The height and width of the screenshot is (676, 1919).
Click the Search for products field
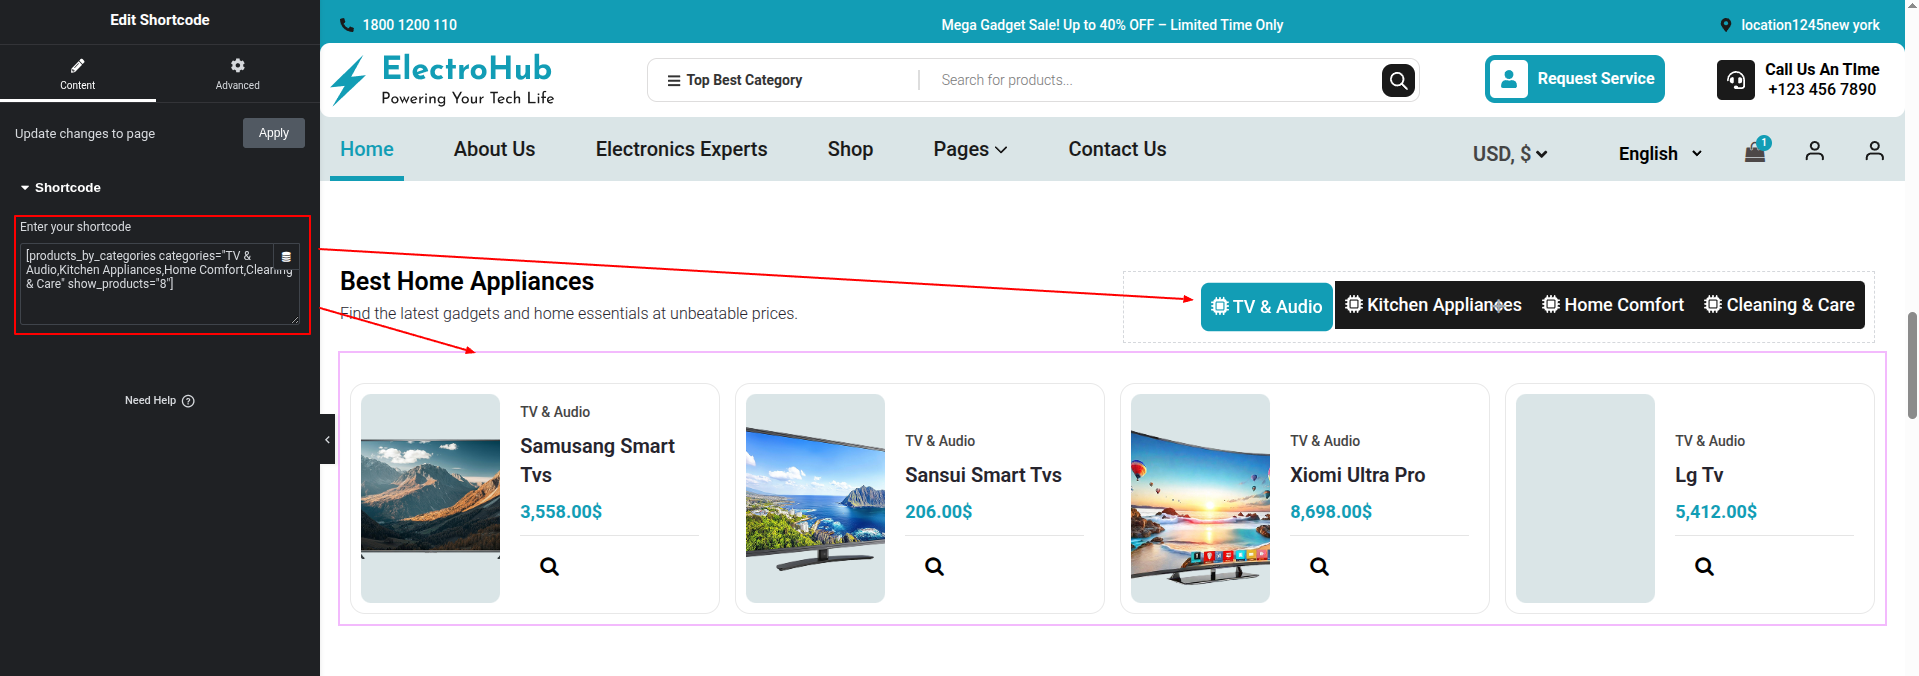(1150, 80)
